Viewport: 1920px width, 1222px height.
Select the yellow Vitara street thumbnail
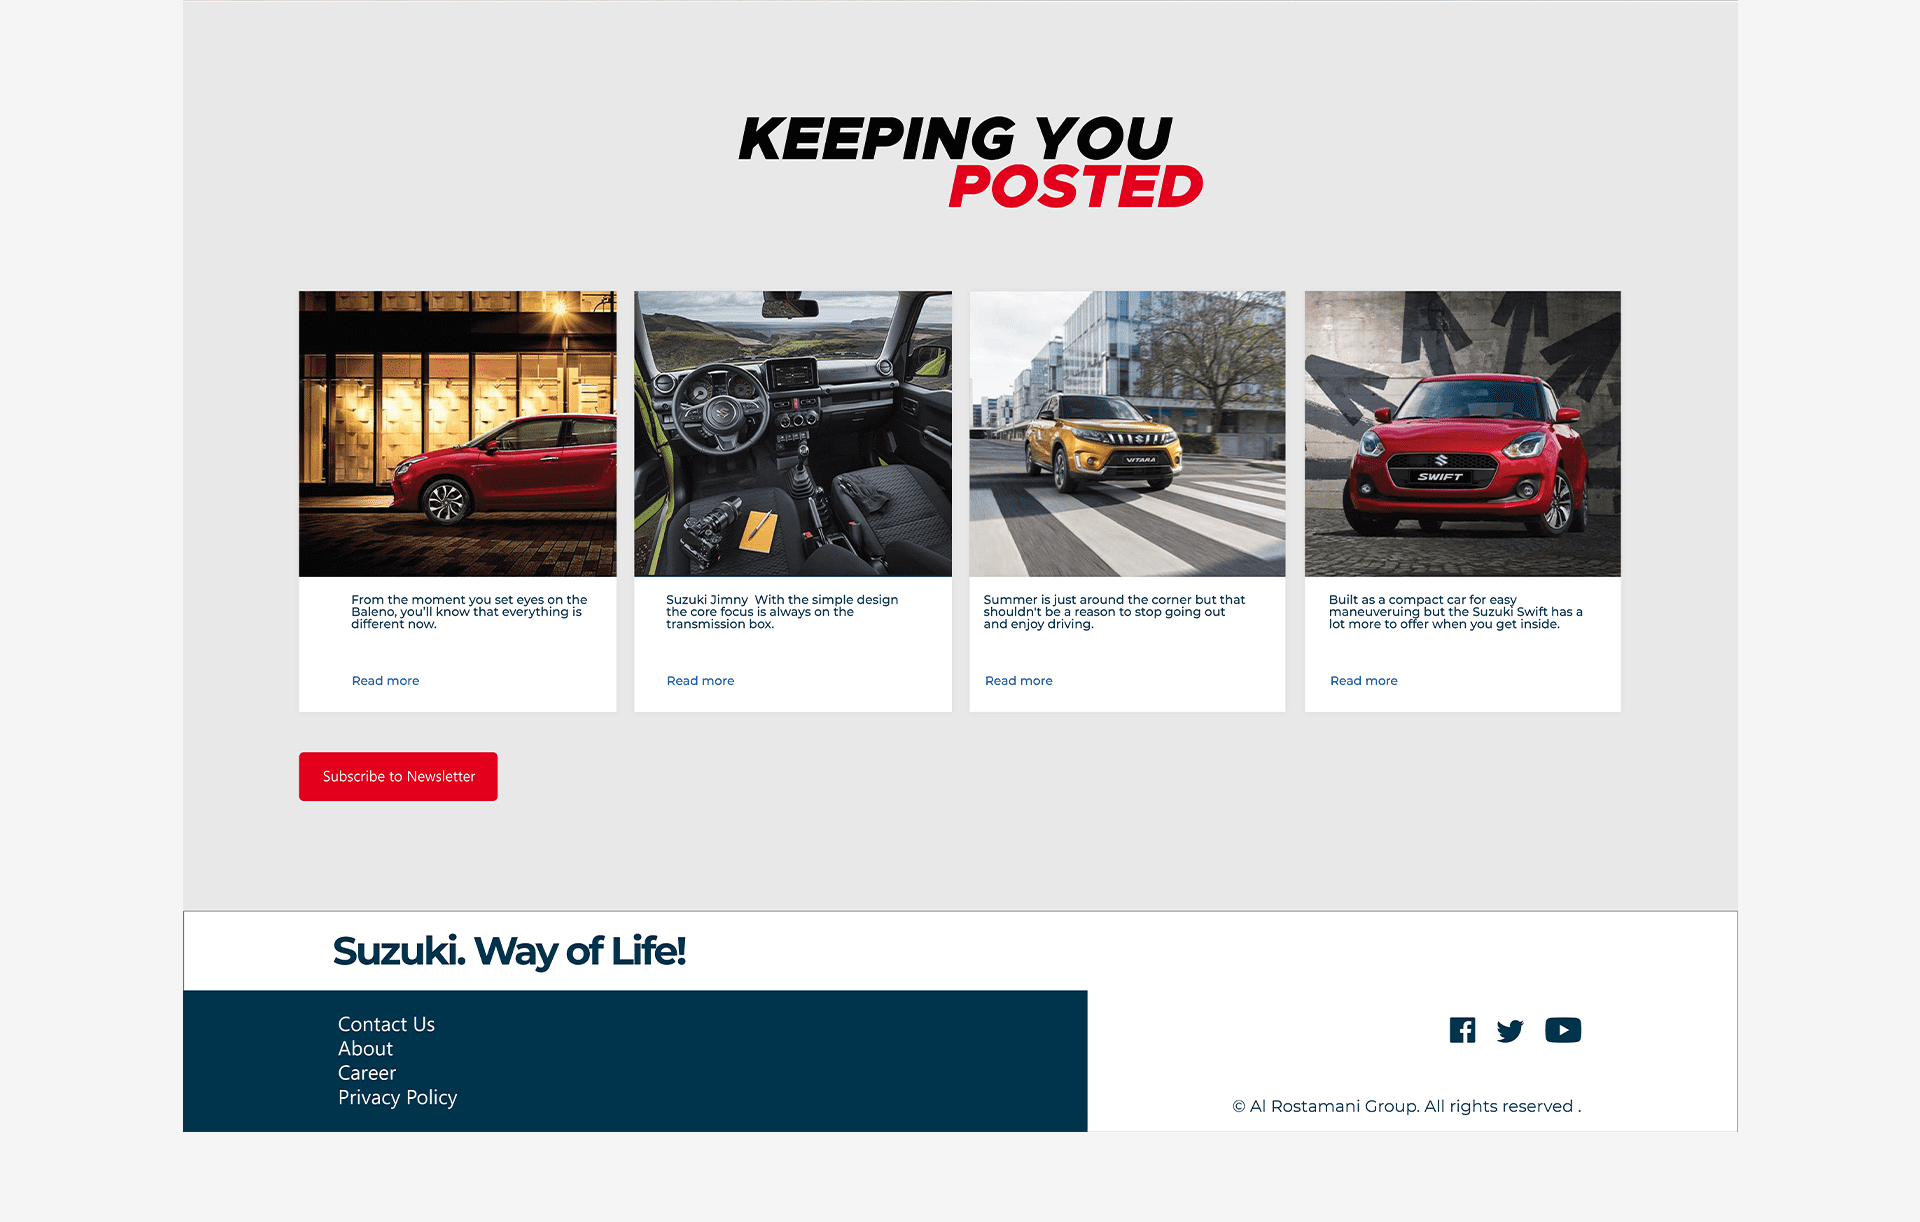[x=1127, y=434]
